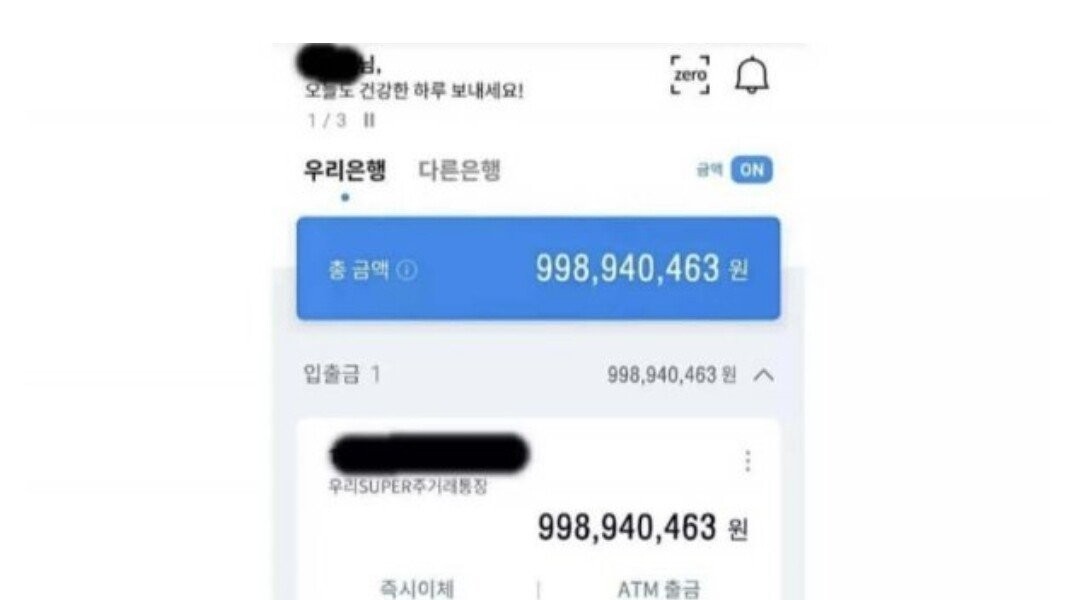The image size is (1078, 600).
Task: Toggle the 금액 ON switch
Action: pos(751,170)
